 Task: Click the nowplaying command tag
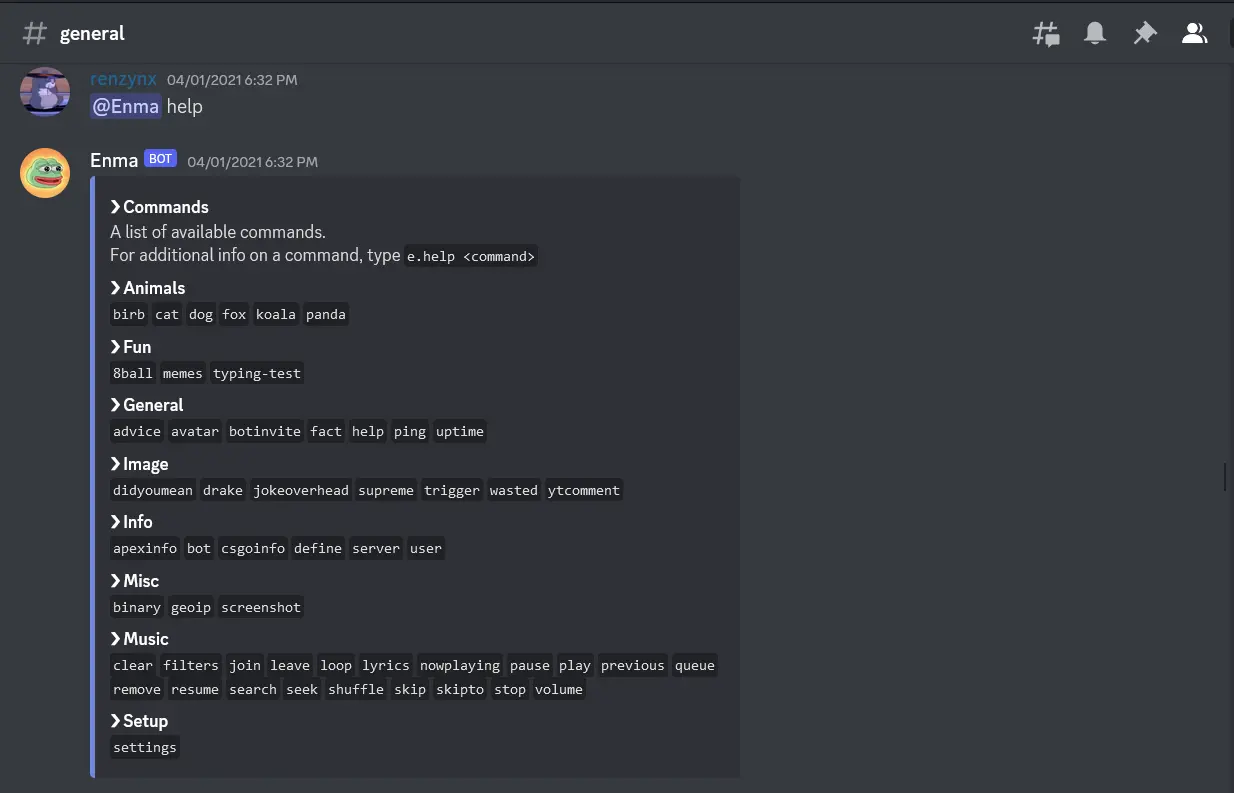click(x=459, y=665)
